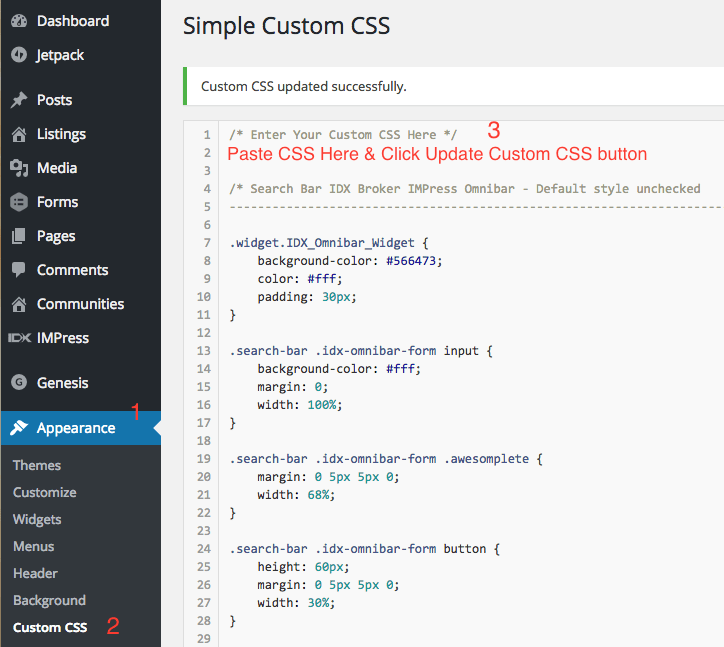Click the Genesis circular G icon
The height and width of the screenshot is (647, 724).
coord(19,382)
